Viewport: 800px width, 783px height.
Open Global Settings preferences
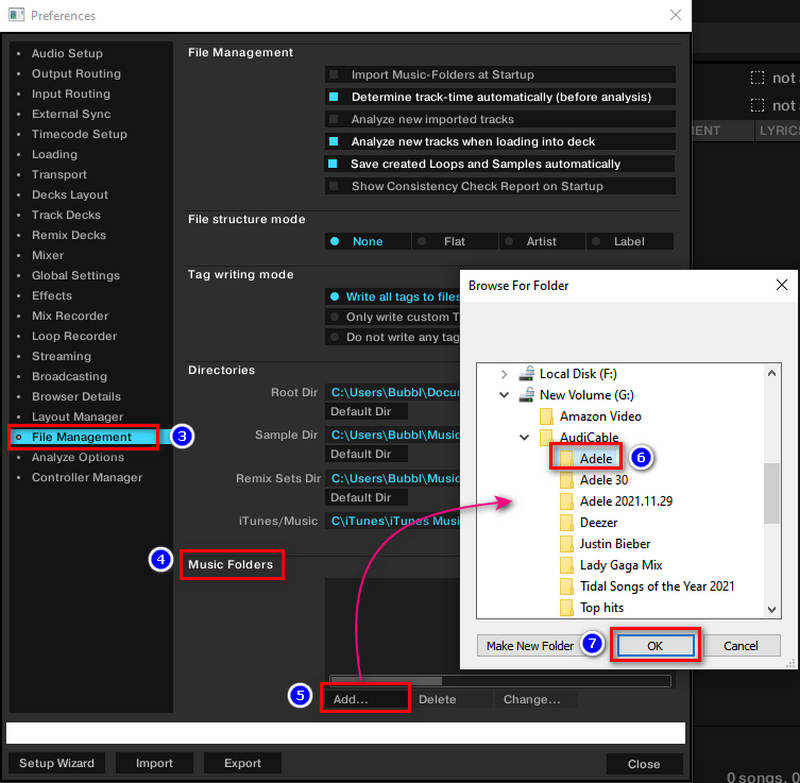pos(76,275)
